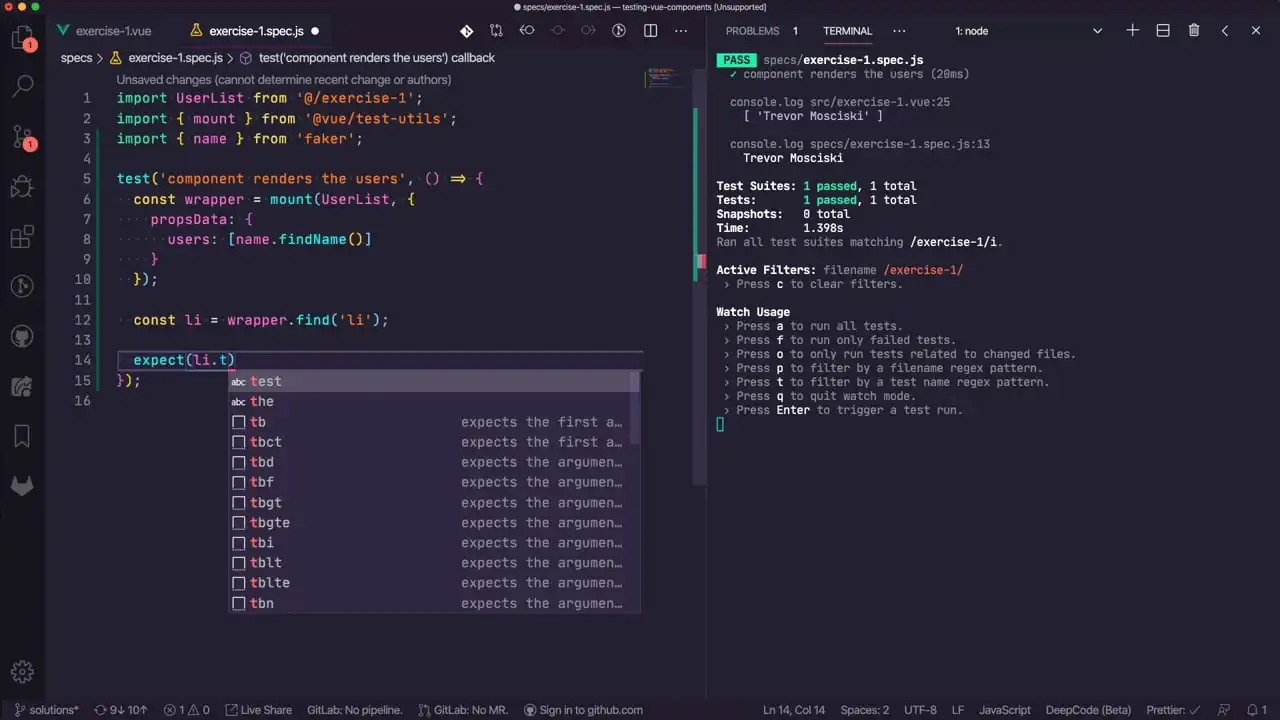Pick the 'tbgt' snippet suggestion
Viewport: 1280px width, 720px height.
(x=434, y=502)
